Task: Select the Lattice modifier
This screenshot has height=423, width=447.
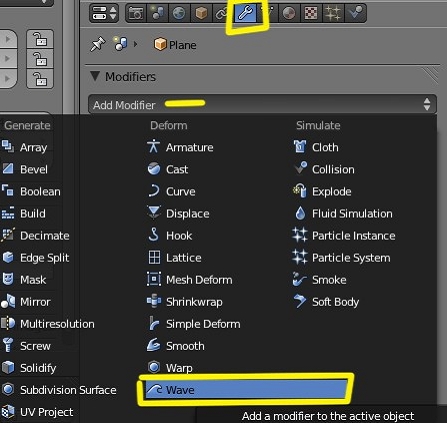Action: (x=174, y=258)
